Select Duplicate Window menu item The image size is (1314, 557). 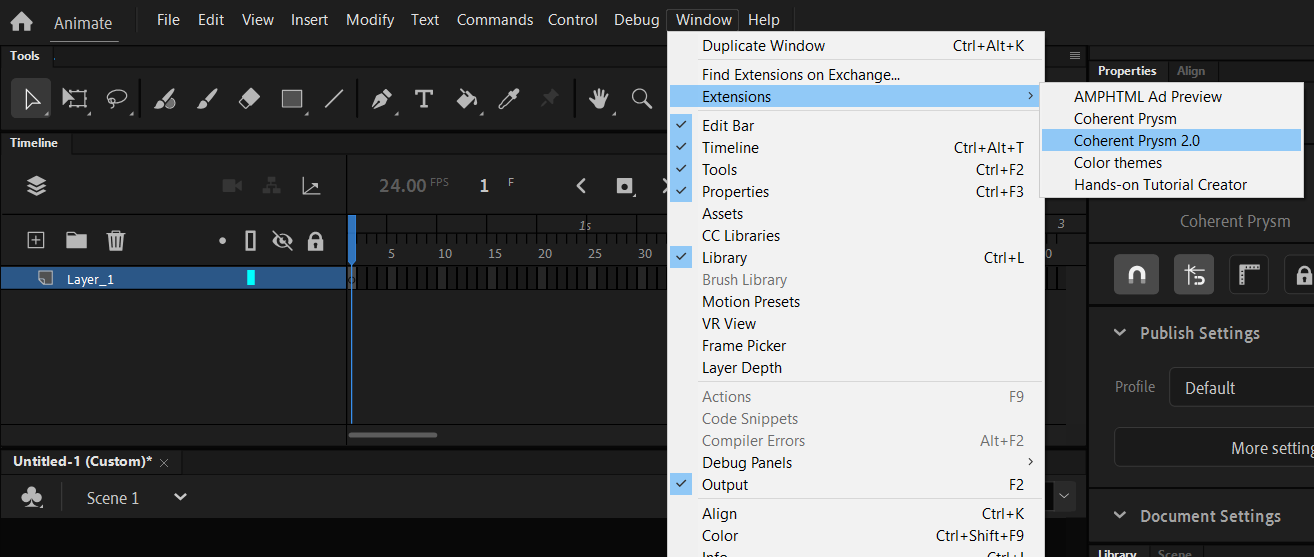tap(856, 46)
